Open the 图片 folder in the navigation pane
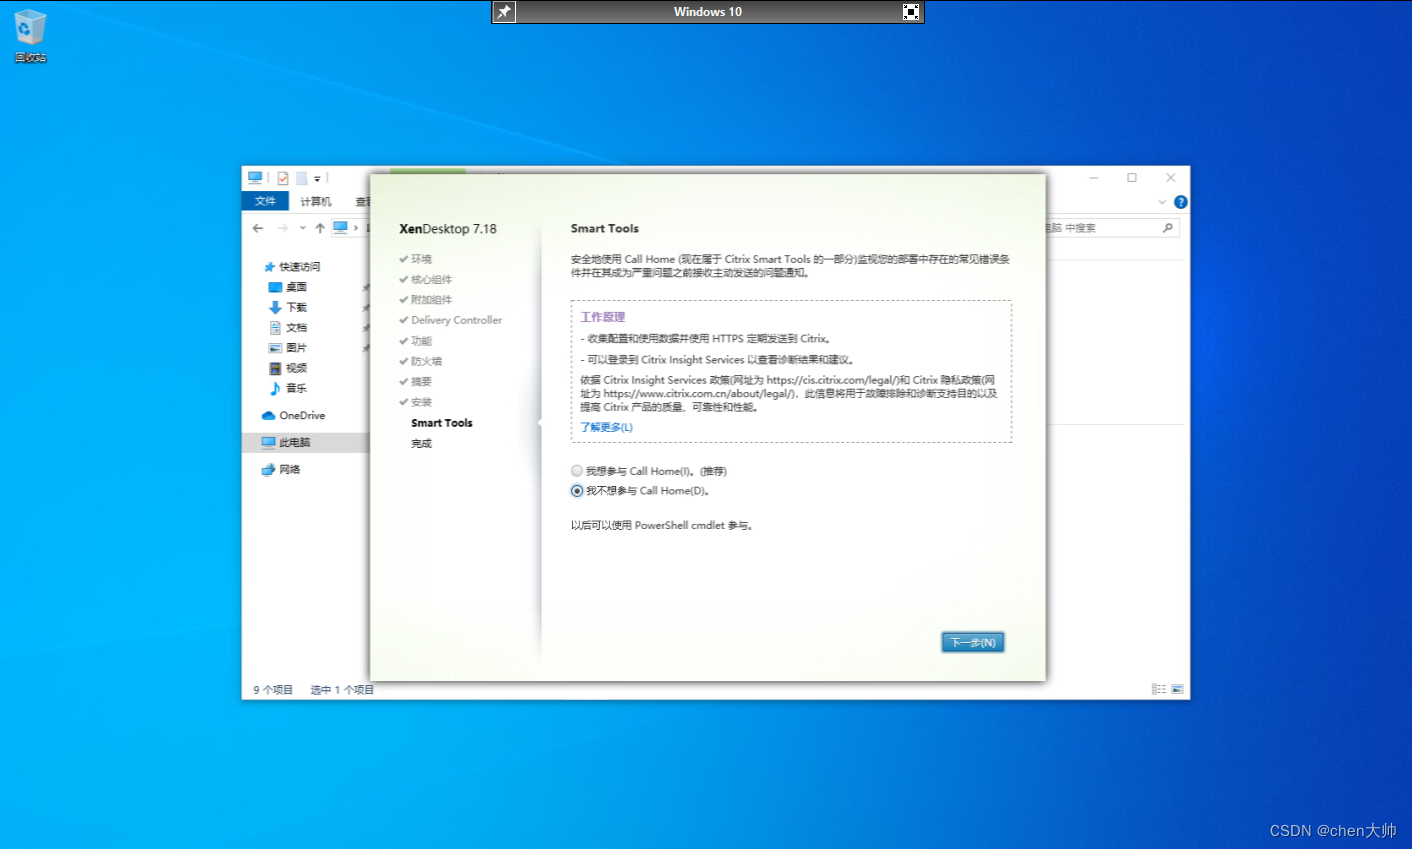This screenshot has width=1412, height=849. (x=296, y=348)
